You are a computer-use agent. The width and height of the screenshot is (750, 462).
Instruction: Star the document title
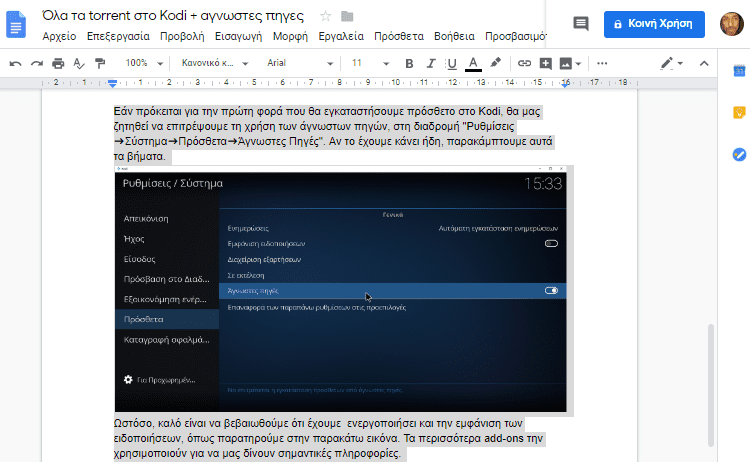tap(326, 16)
